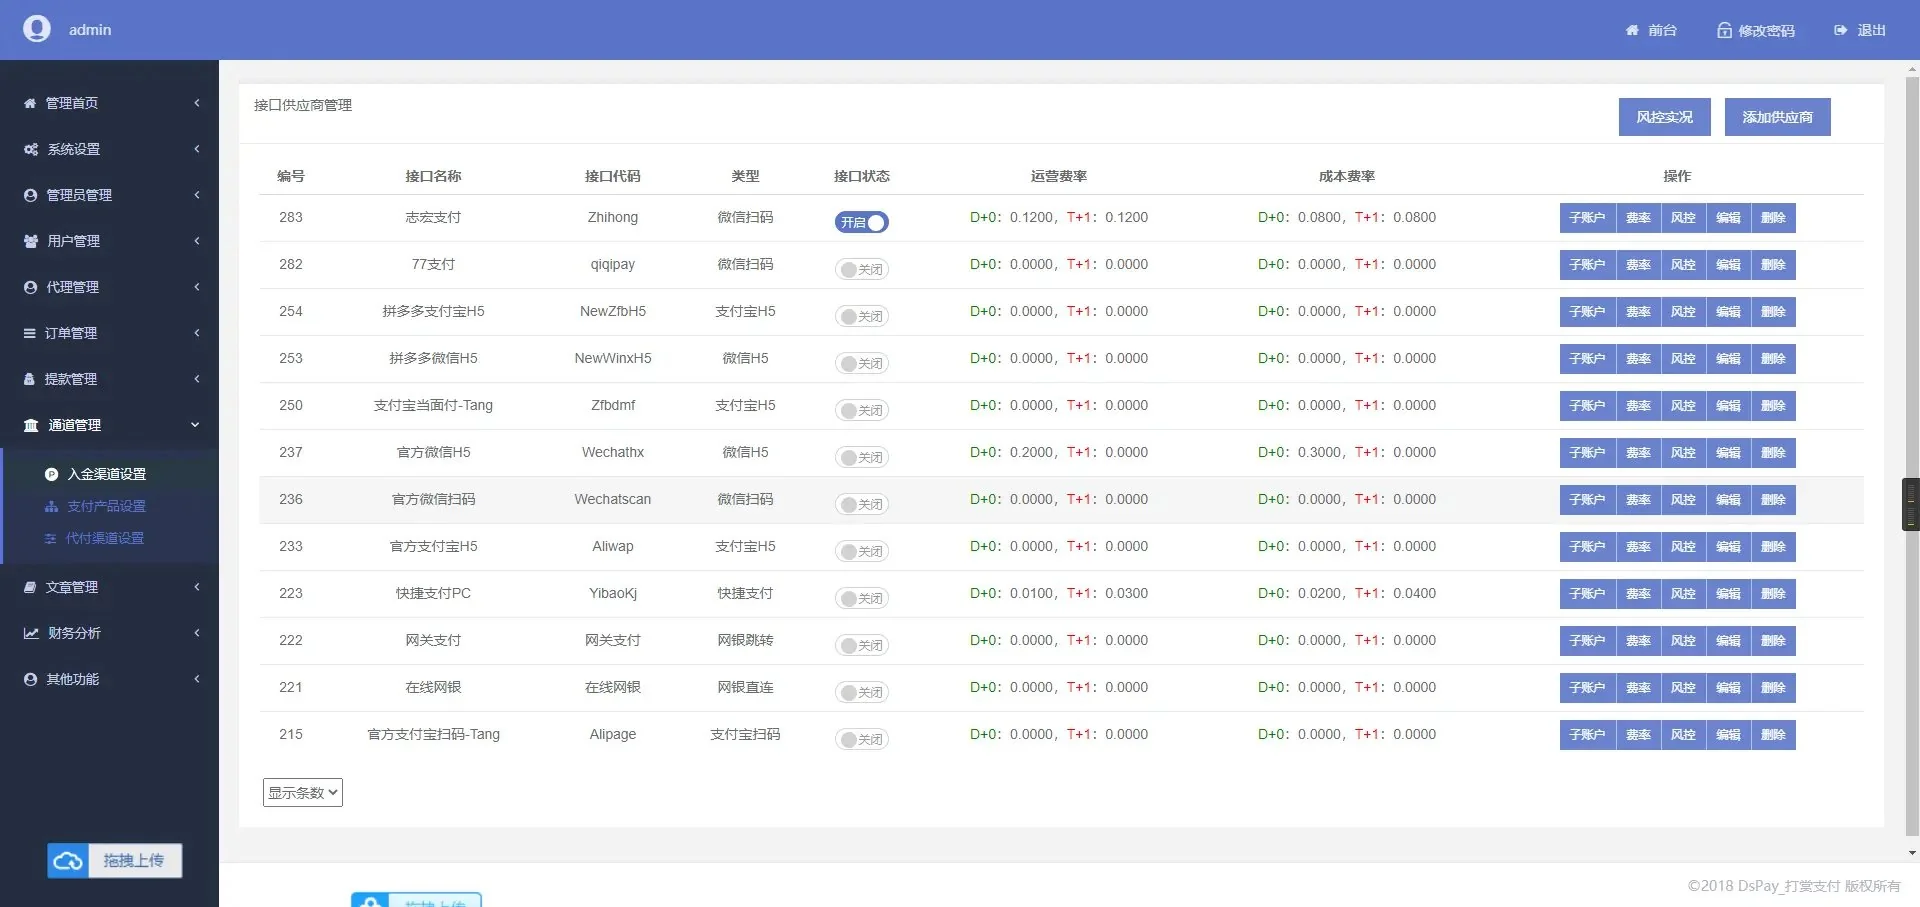Click the chart icon for 财务分析
Screen dimensions: 1920x907
[31, 633]
